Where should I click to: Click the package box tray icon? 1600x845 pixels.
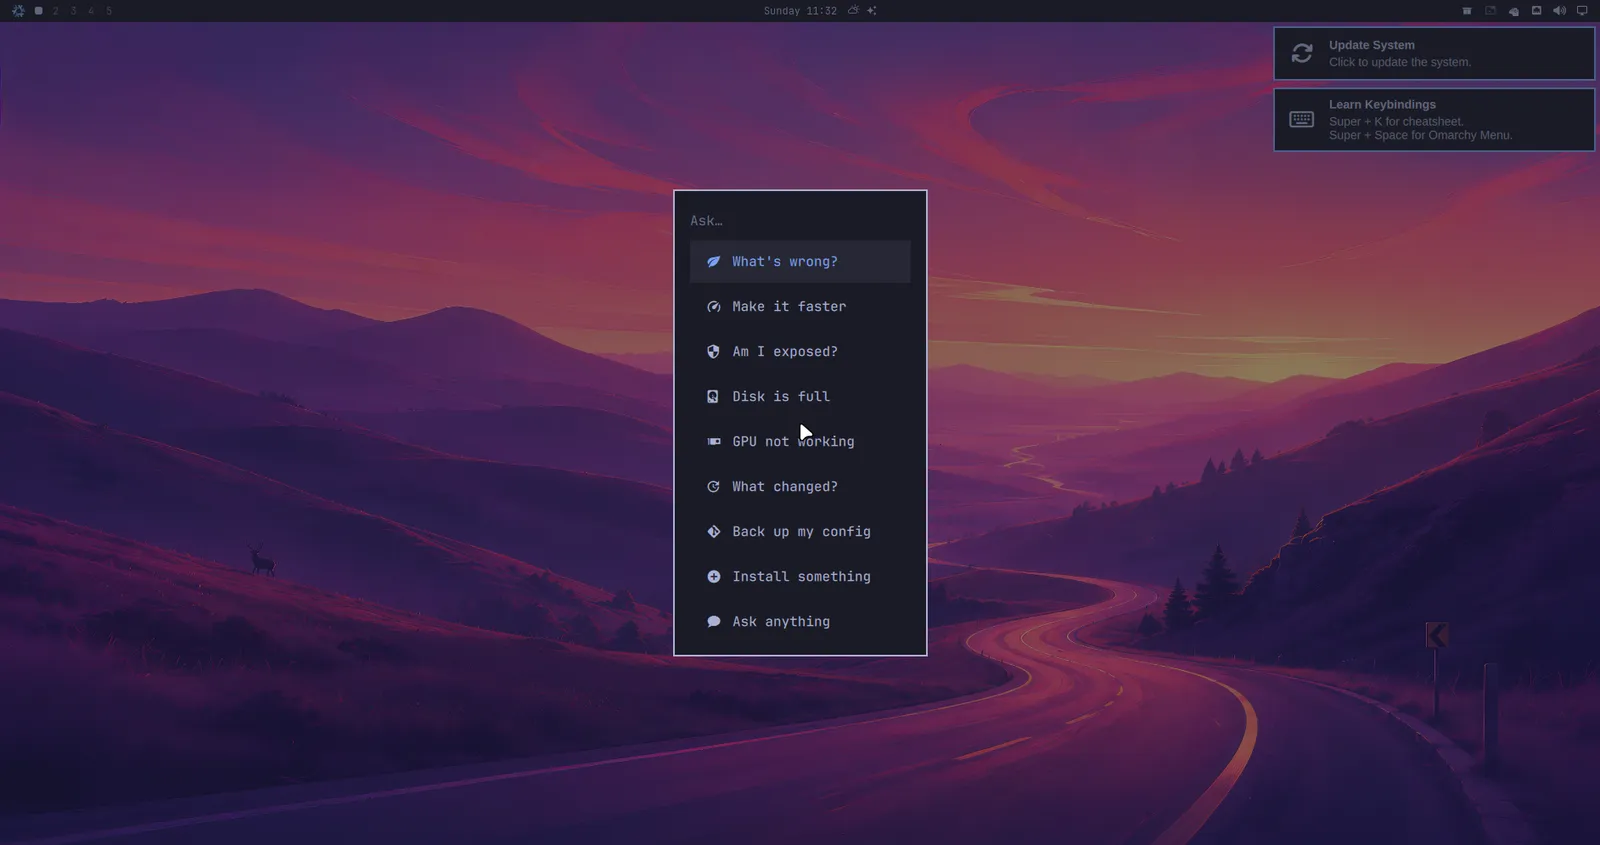1467,11
